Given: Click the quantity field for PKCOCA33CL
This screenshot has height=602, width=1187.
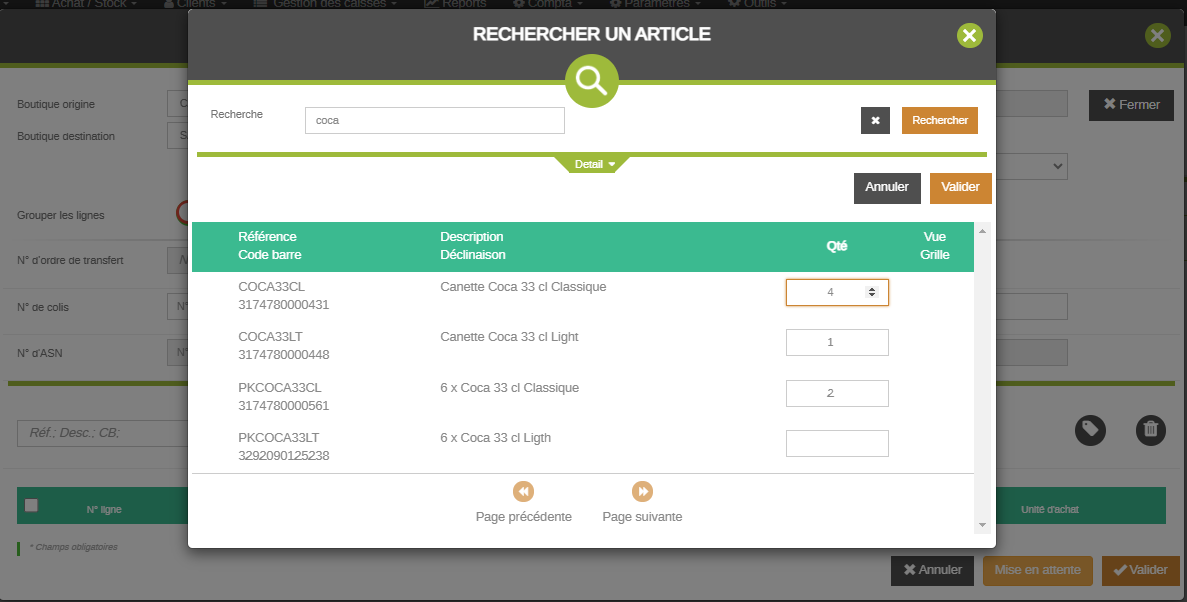Looking at the screenshot, I should coord(837,393).
